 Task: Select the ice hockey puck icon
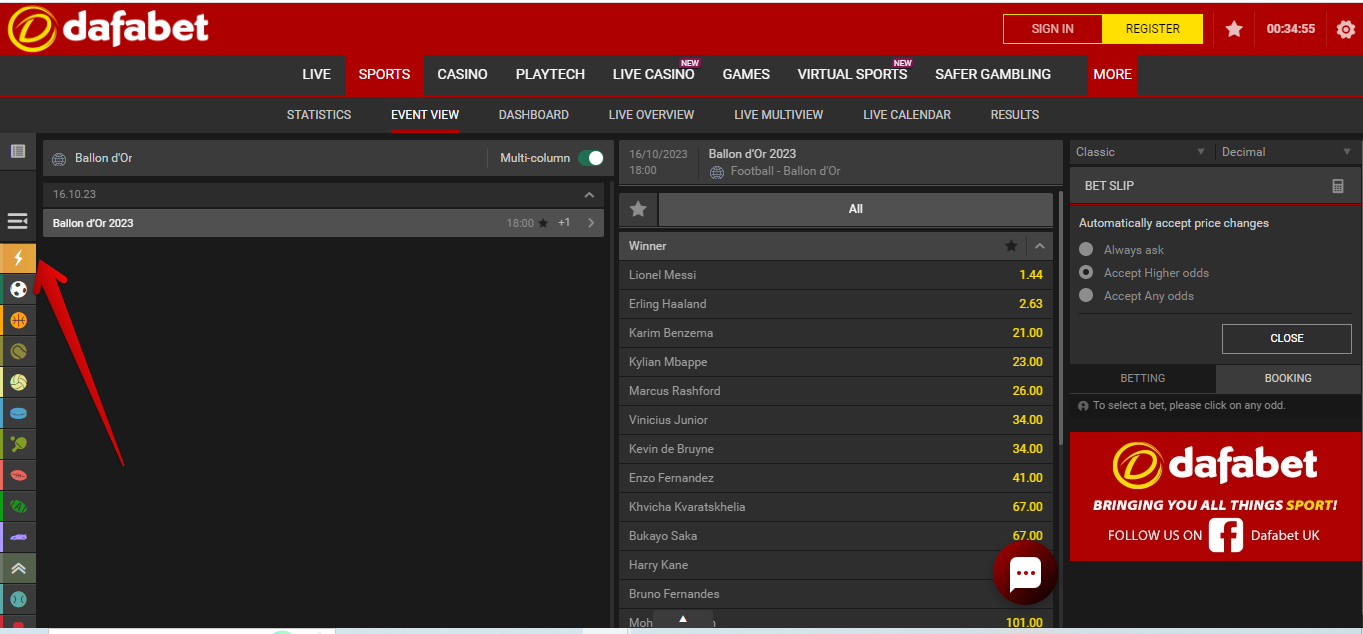18,413
